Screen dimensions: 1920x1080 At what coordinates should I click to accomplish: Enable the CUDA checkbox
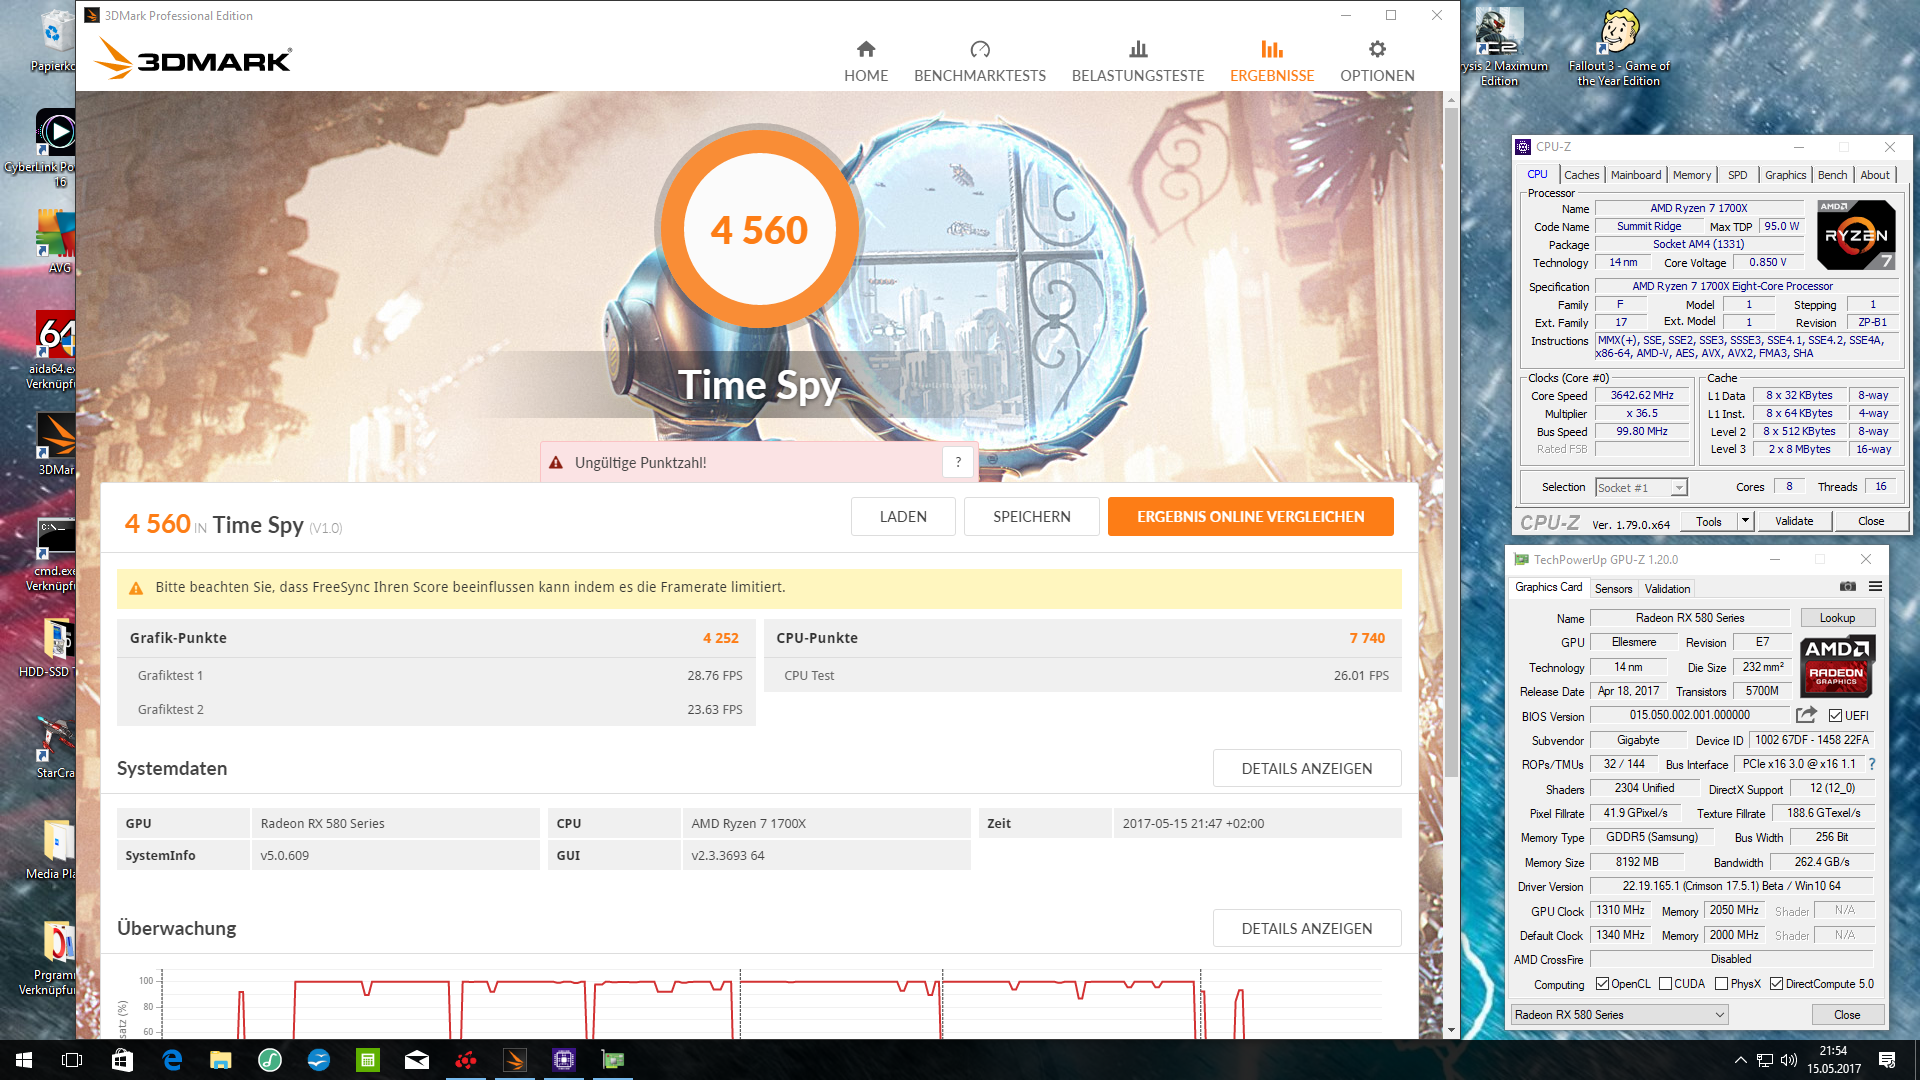[1665, 984]
